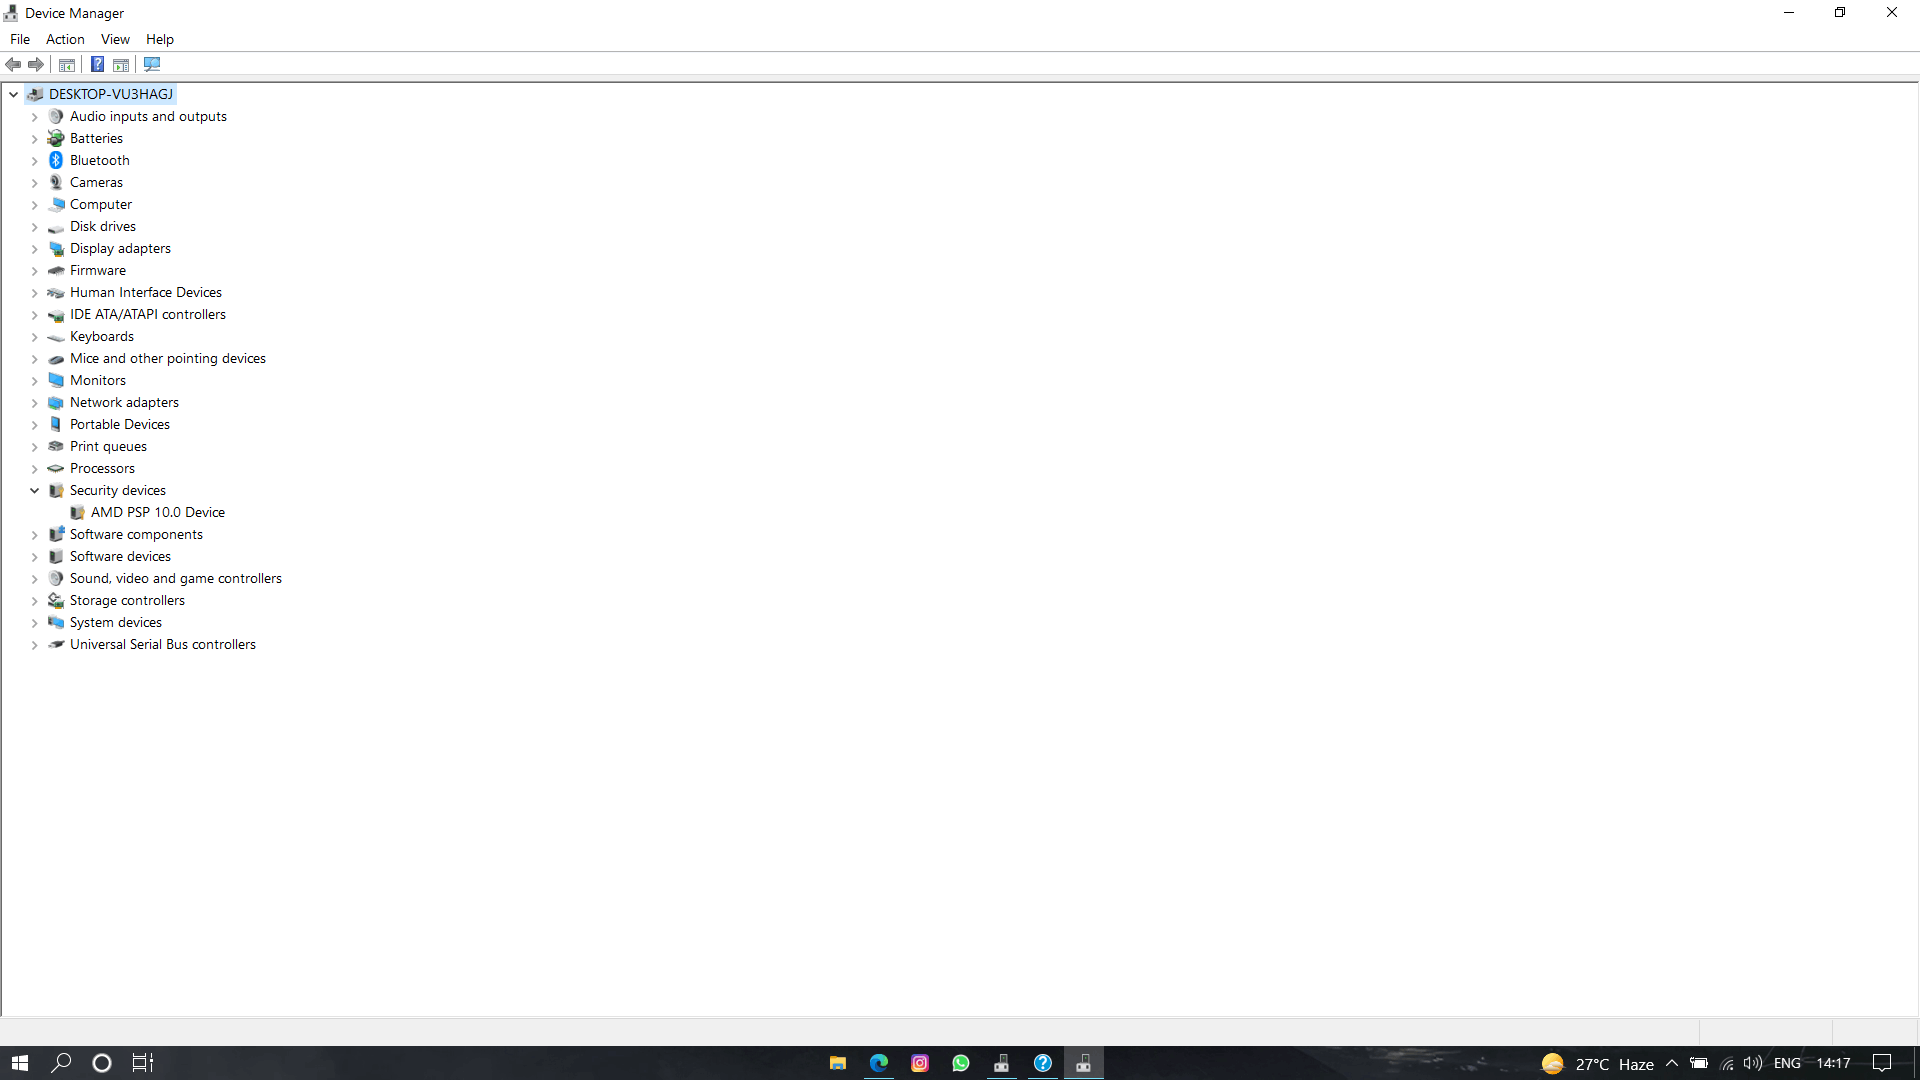Click the Help menu in menu bar
The height and width of the screenshot is (1080, 1920).
tap(160, 38)
